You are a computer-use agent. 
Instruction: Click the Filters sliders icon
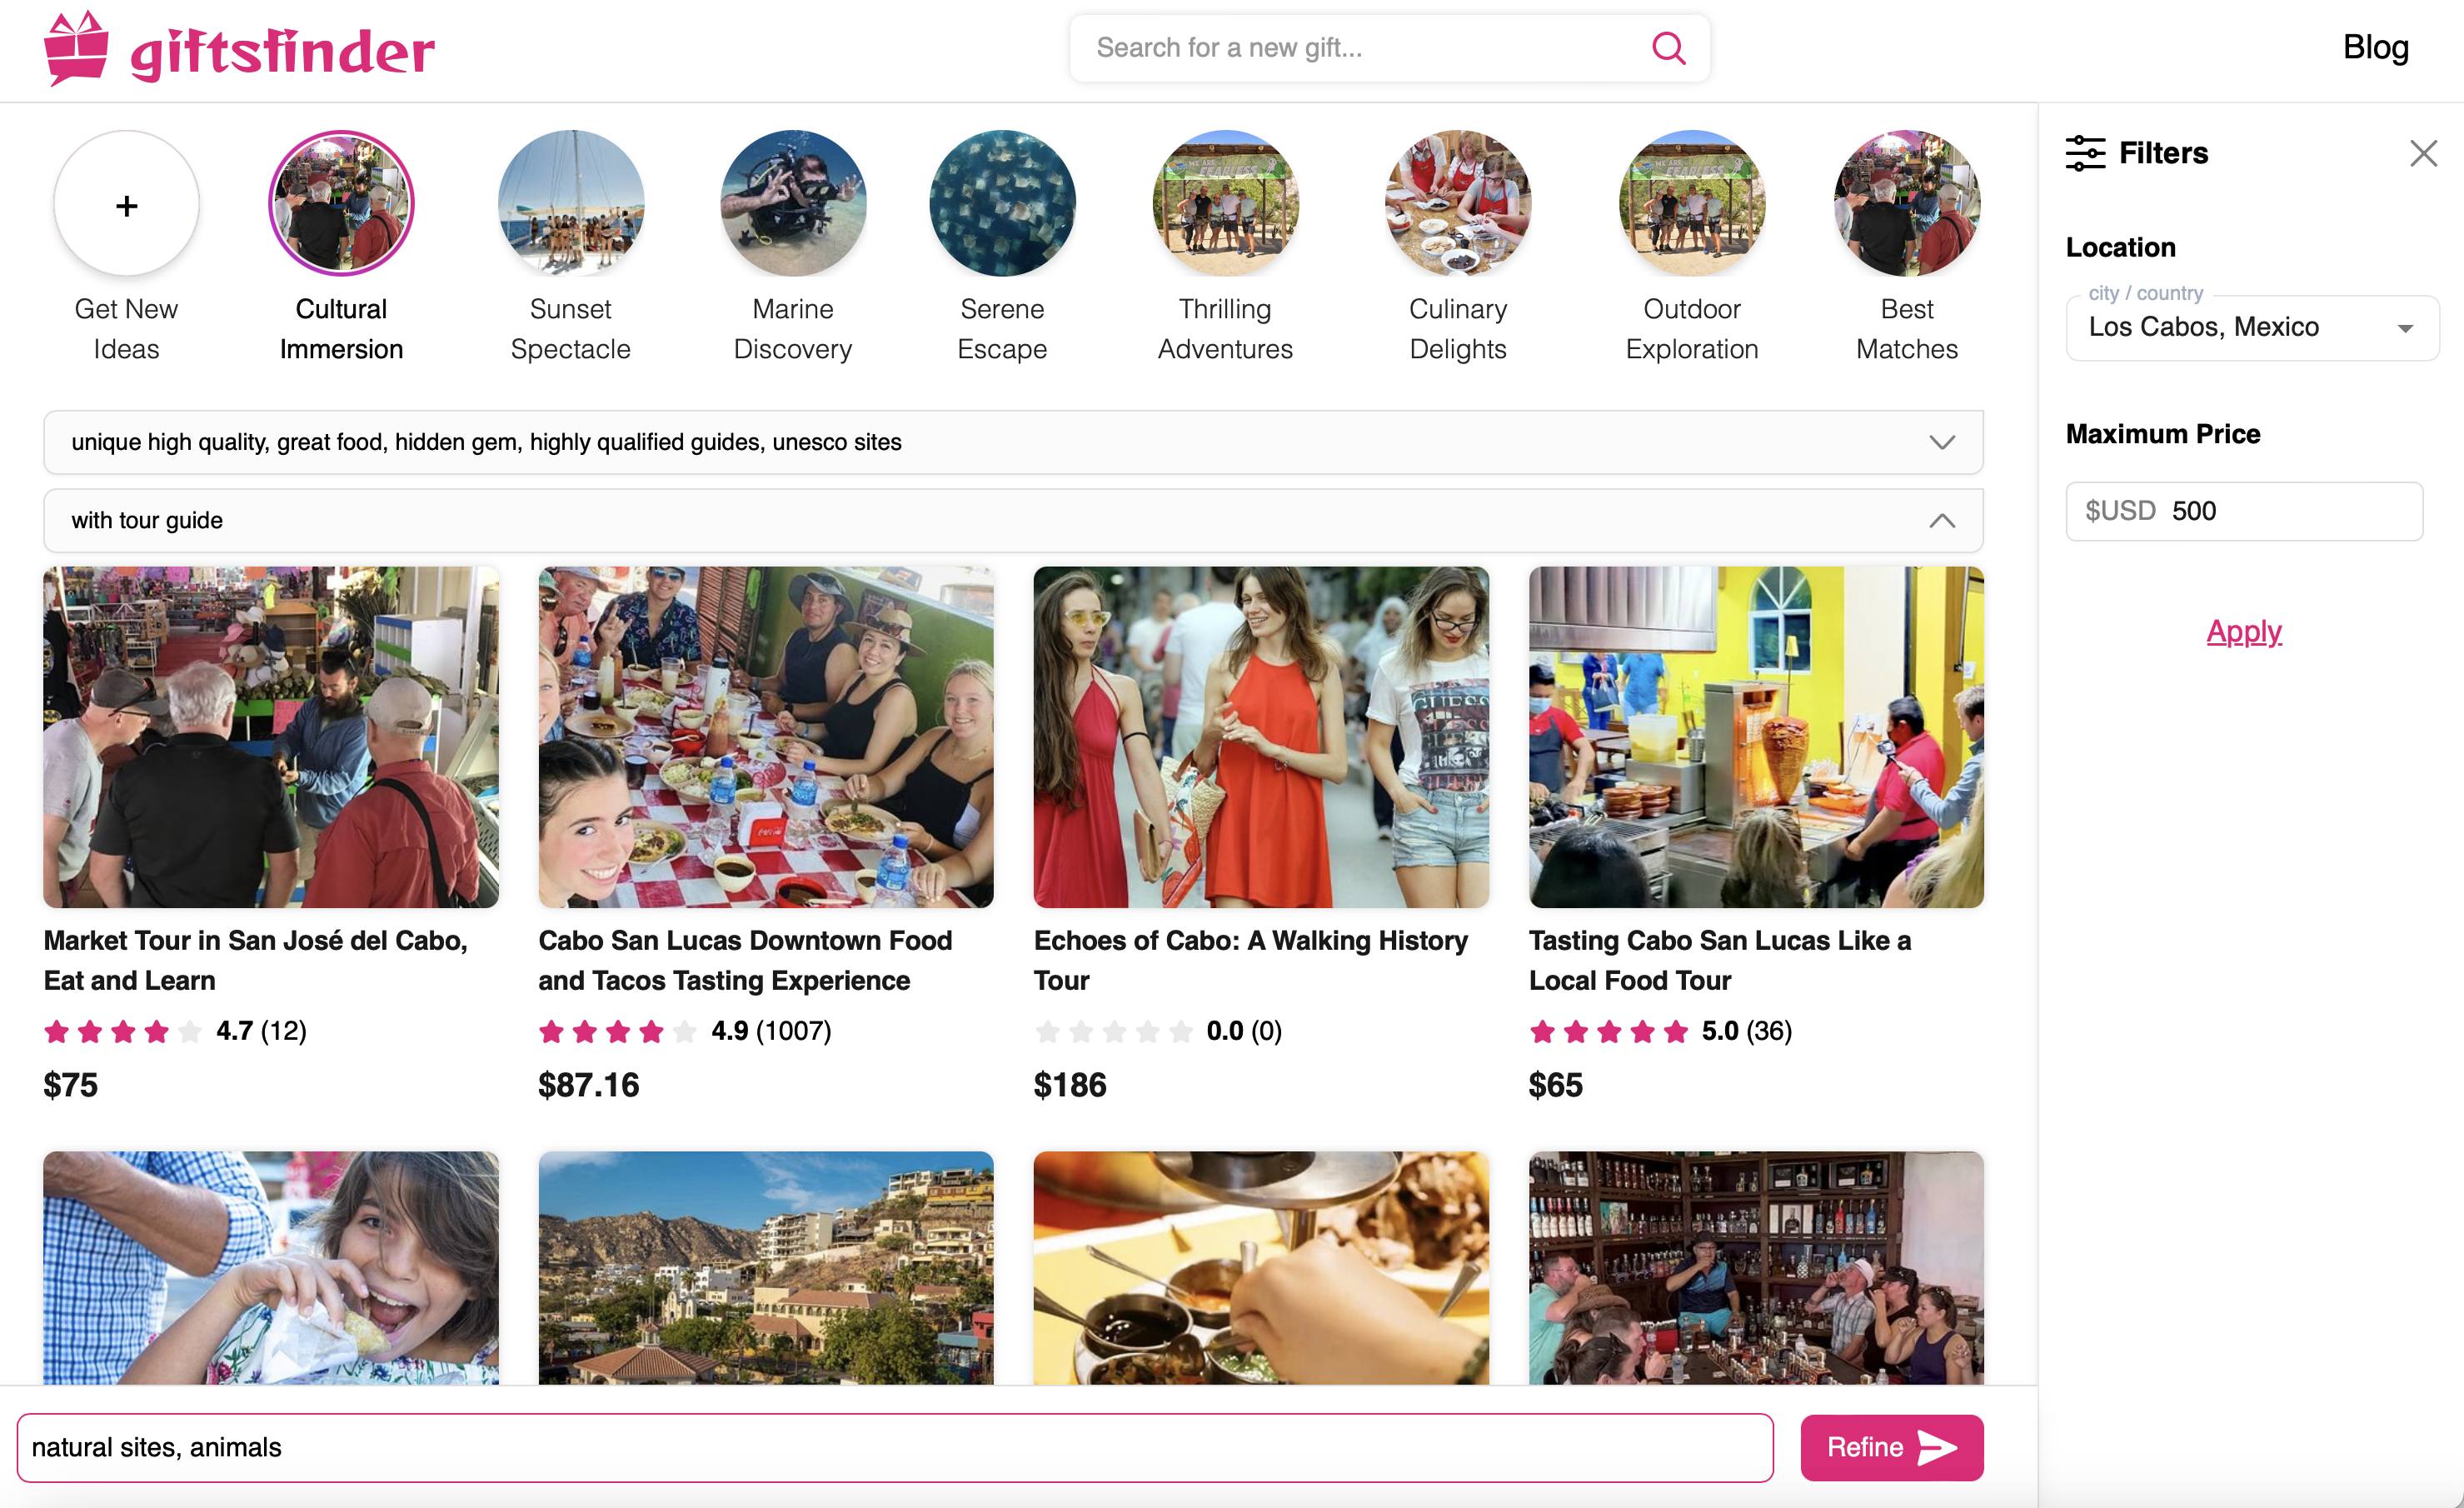pyautogui.click(x=2085, y=153)
